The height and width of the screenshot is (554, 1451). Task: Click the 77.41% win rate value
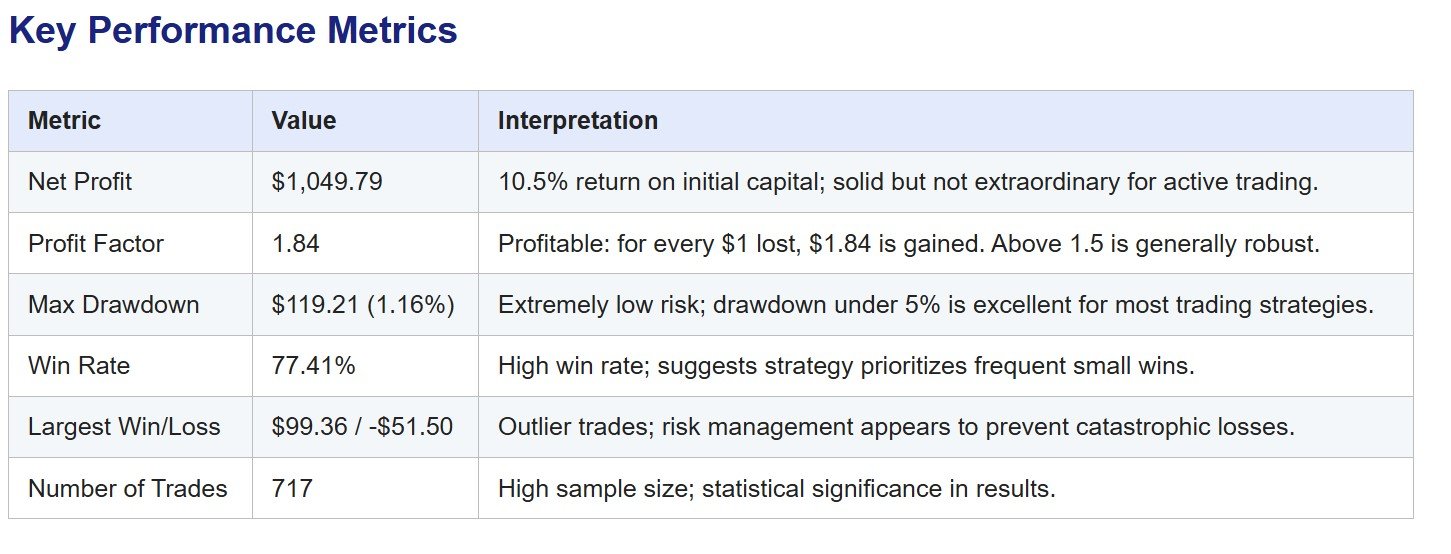tap(313, 366)
